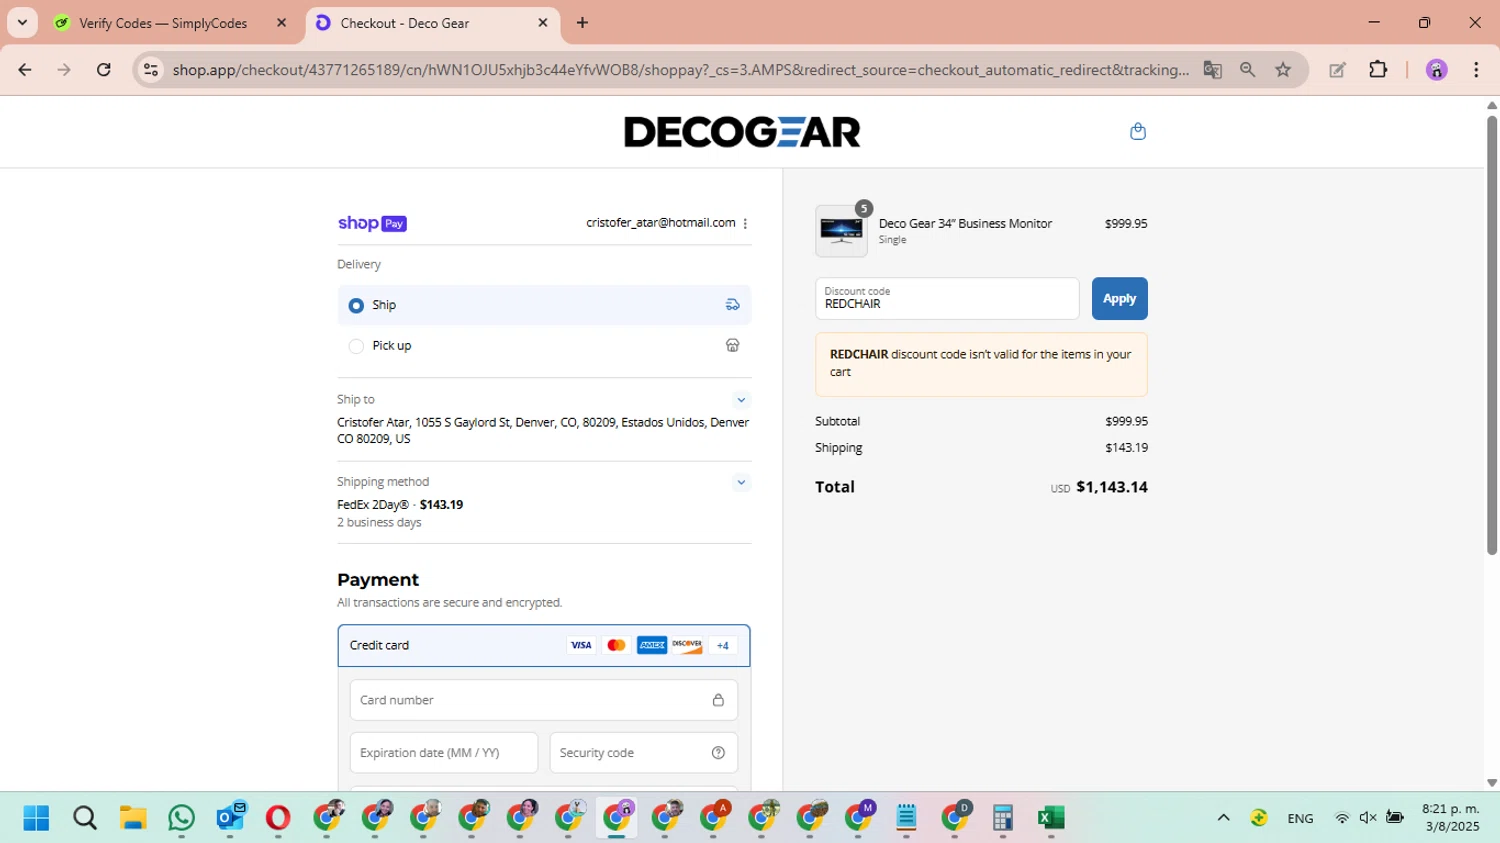Expand the Shipping method section
The image size is (1500, 843).
click(x=741, y=482)
